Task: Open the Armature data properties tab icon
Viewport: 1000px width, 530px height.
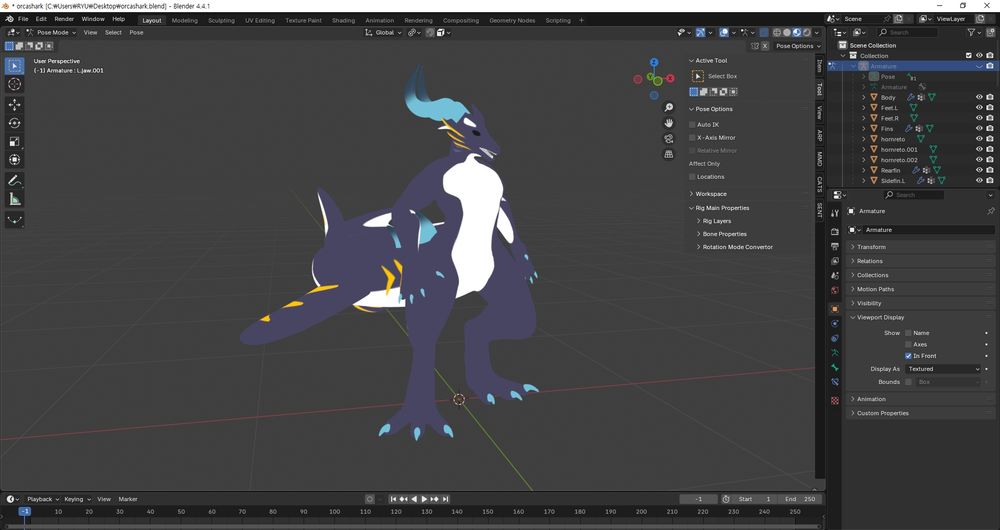Action: [835, 353]
